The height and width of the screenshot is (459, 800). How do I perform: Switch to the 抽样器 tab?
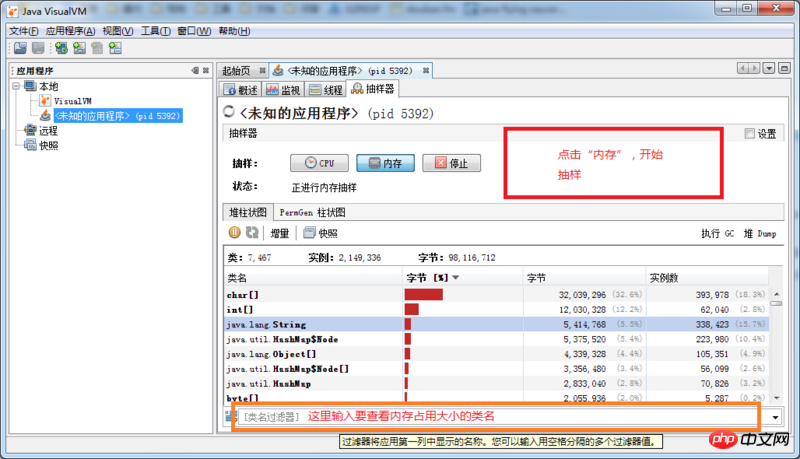[372, 89]
